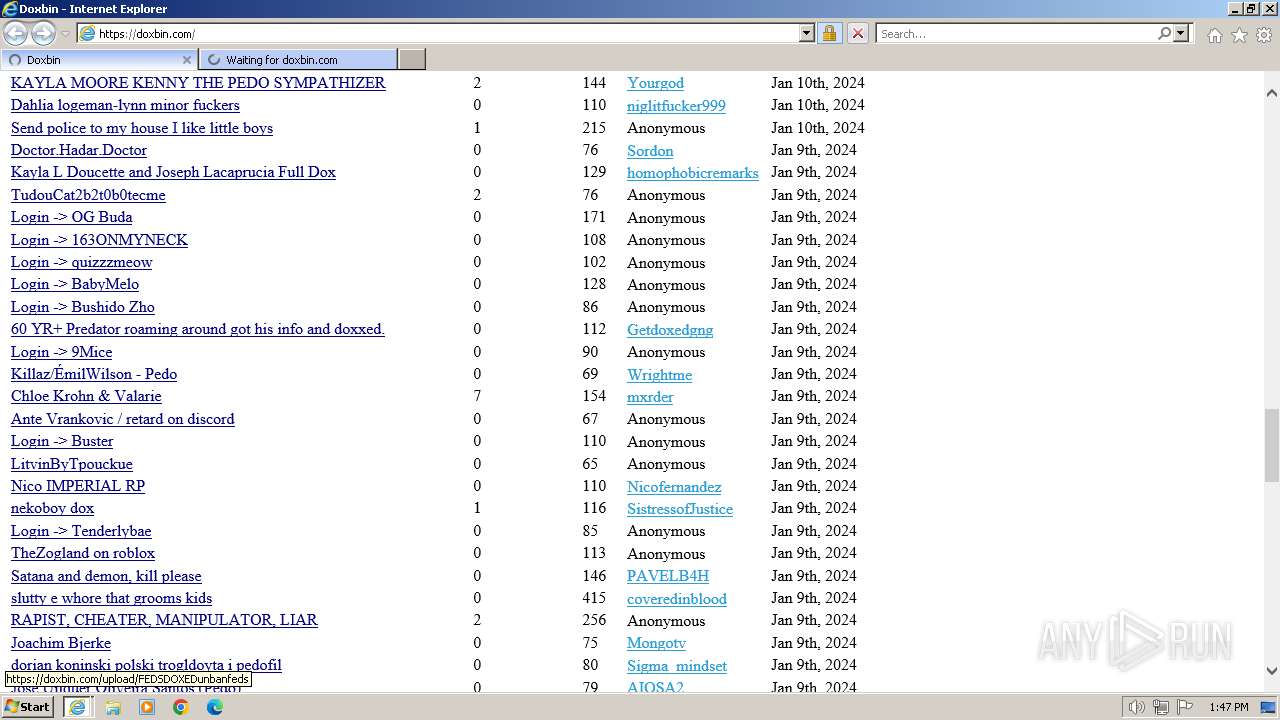Image resolution: width=1280 pixels, height=720 pixels.
Task: Open the 'Login -> quizzzmeow' link
Action: tap(81, 262)
